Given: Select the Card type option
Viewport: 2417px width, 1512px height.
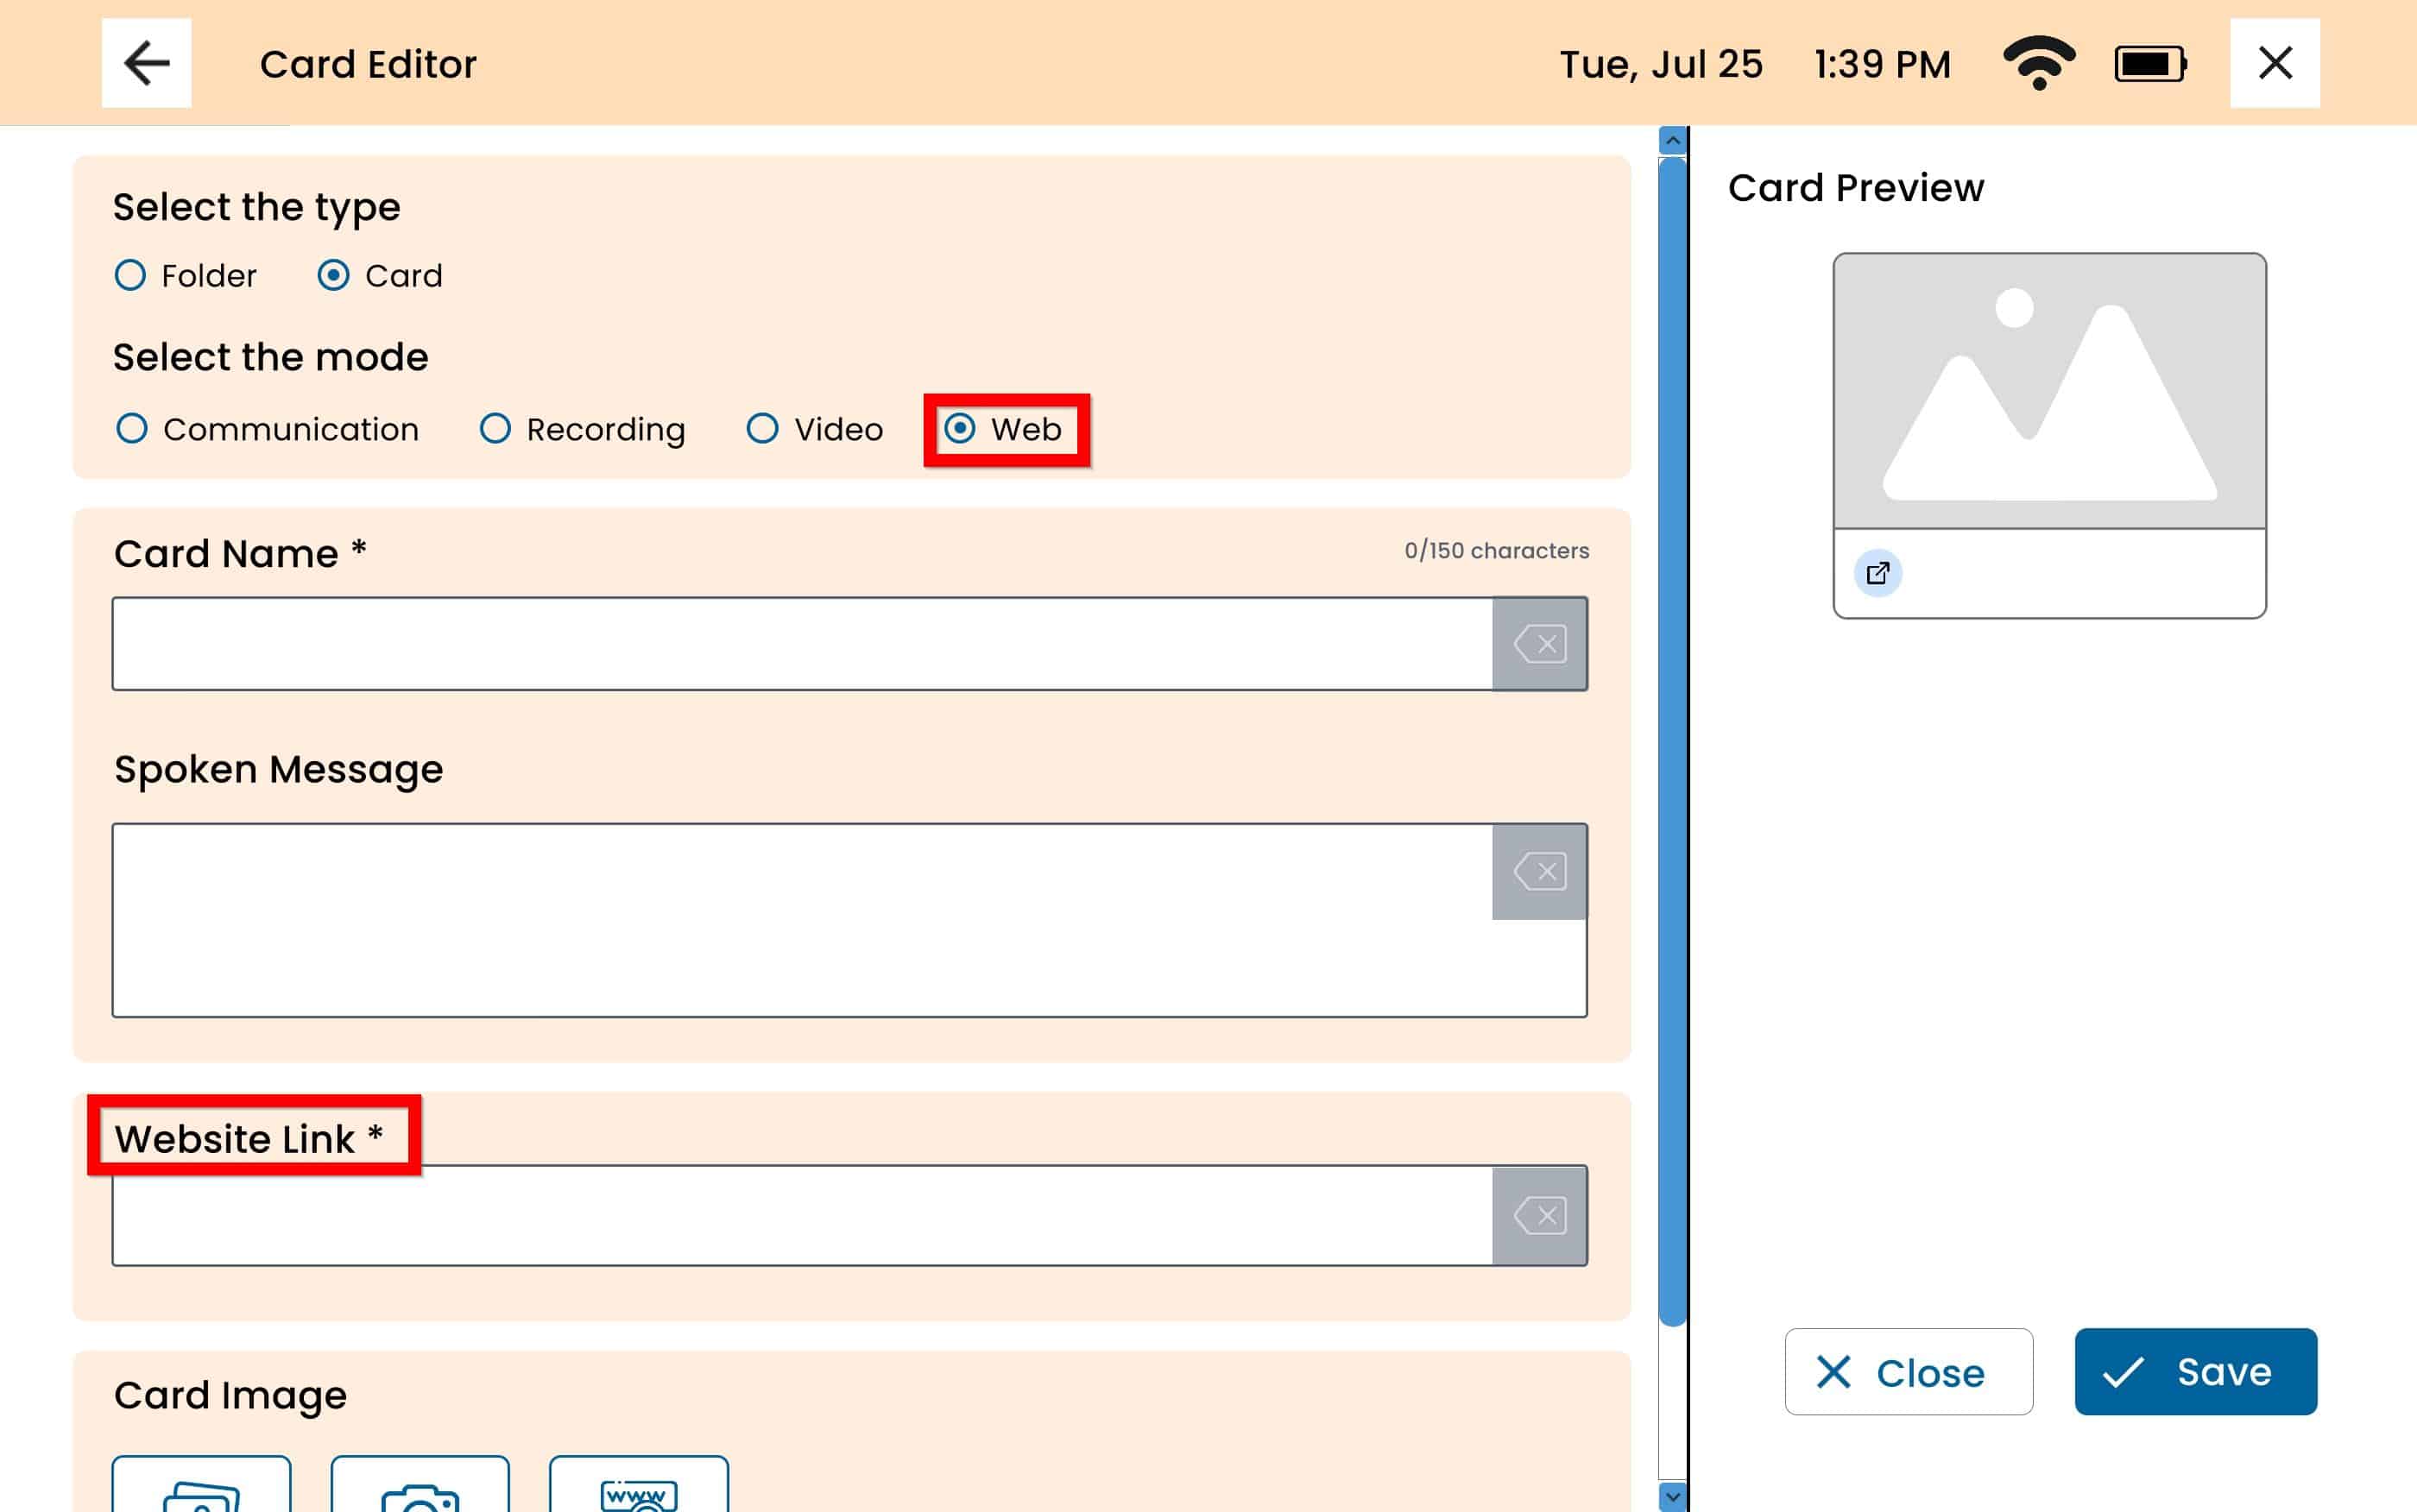Looking at the screenshot, I should [334, 275].
